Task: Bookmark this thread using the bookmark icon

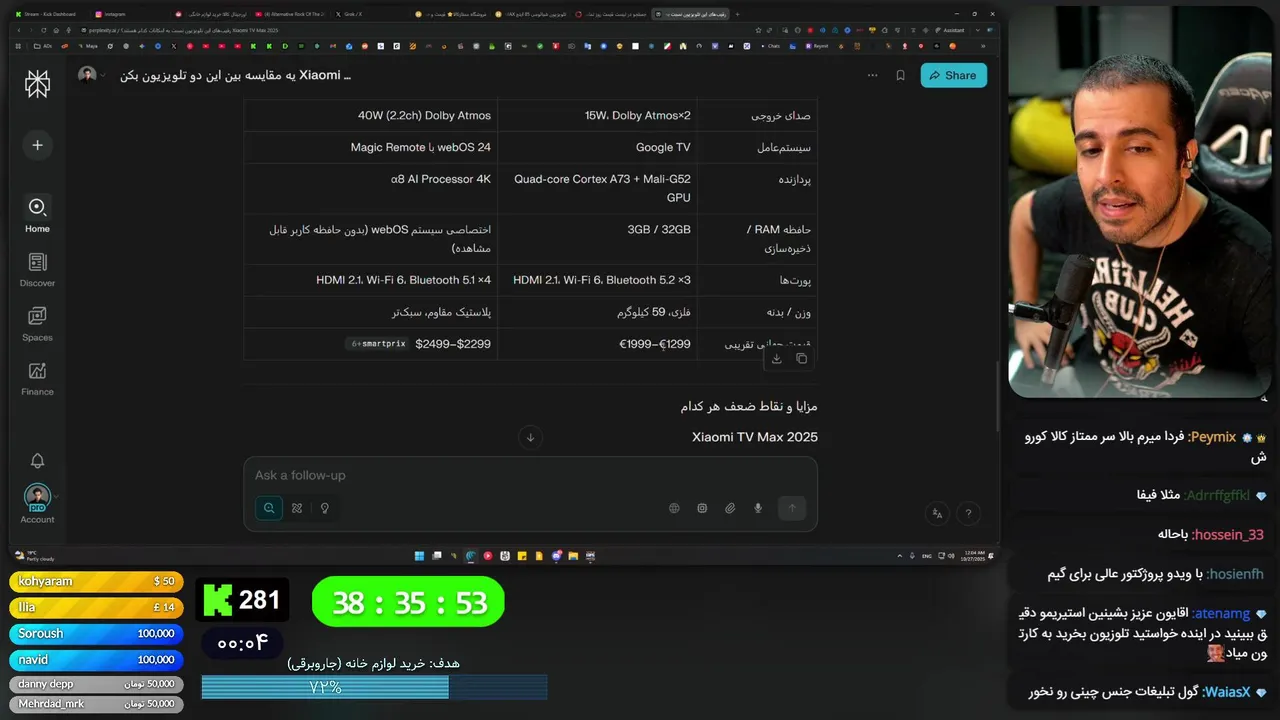Action: pyautogui.click(x=900, y=75)
